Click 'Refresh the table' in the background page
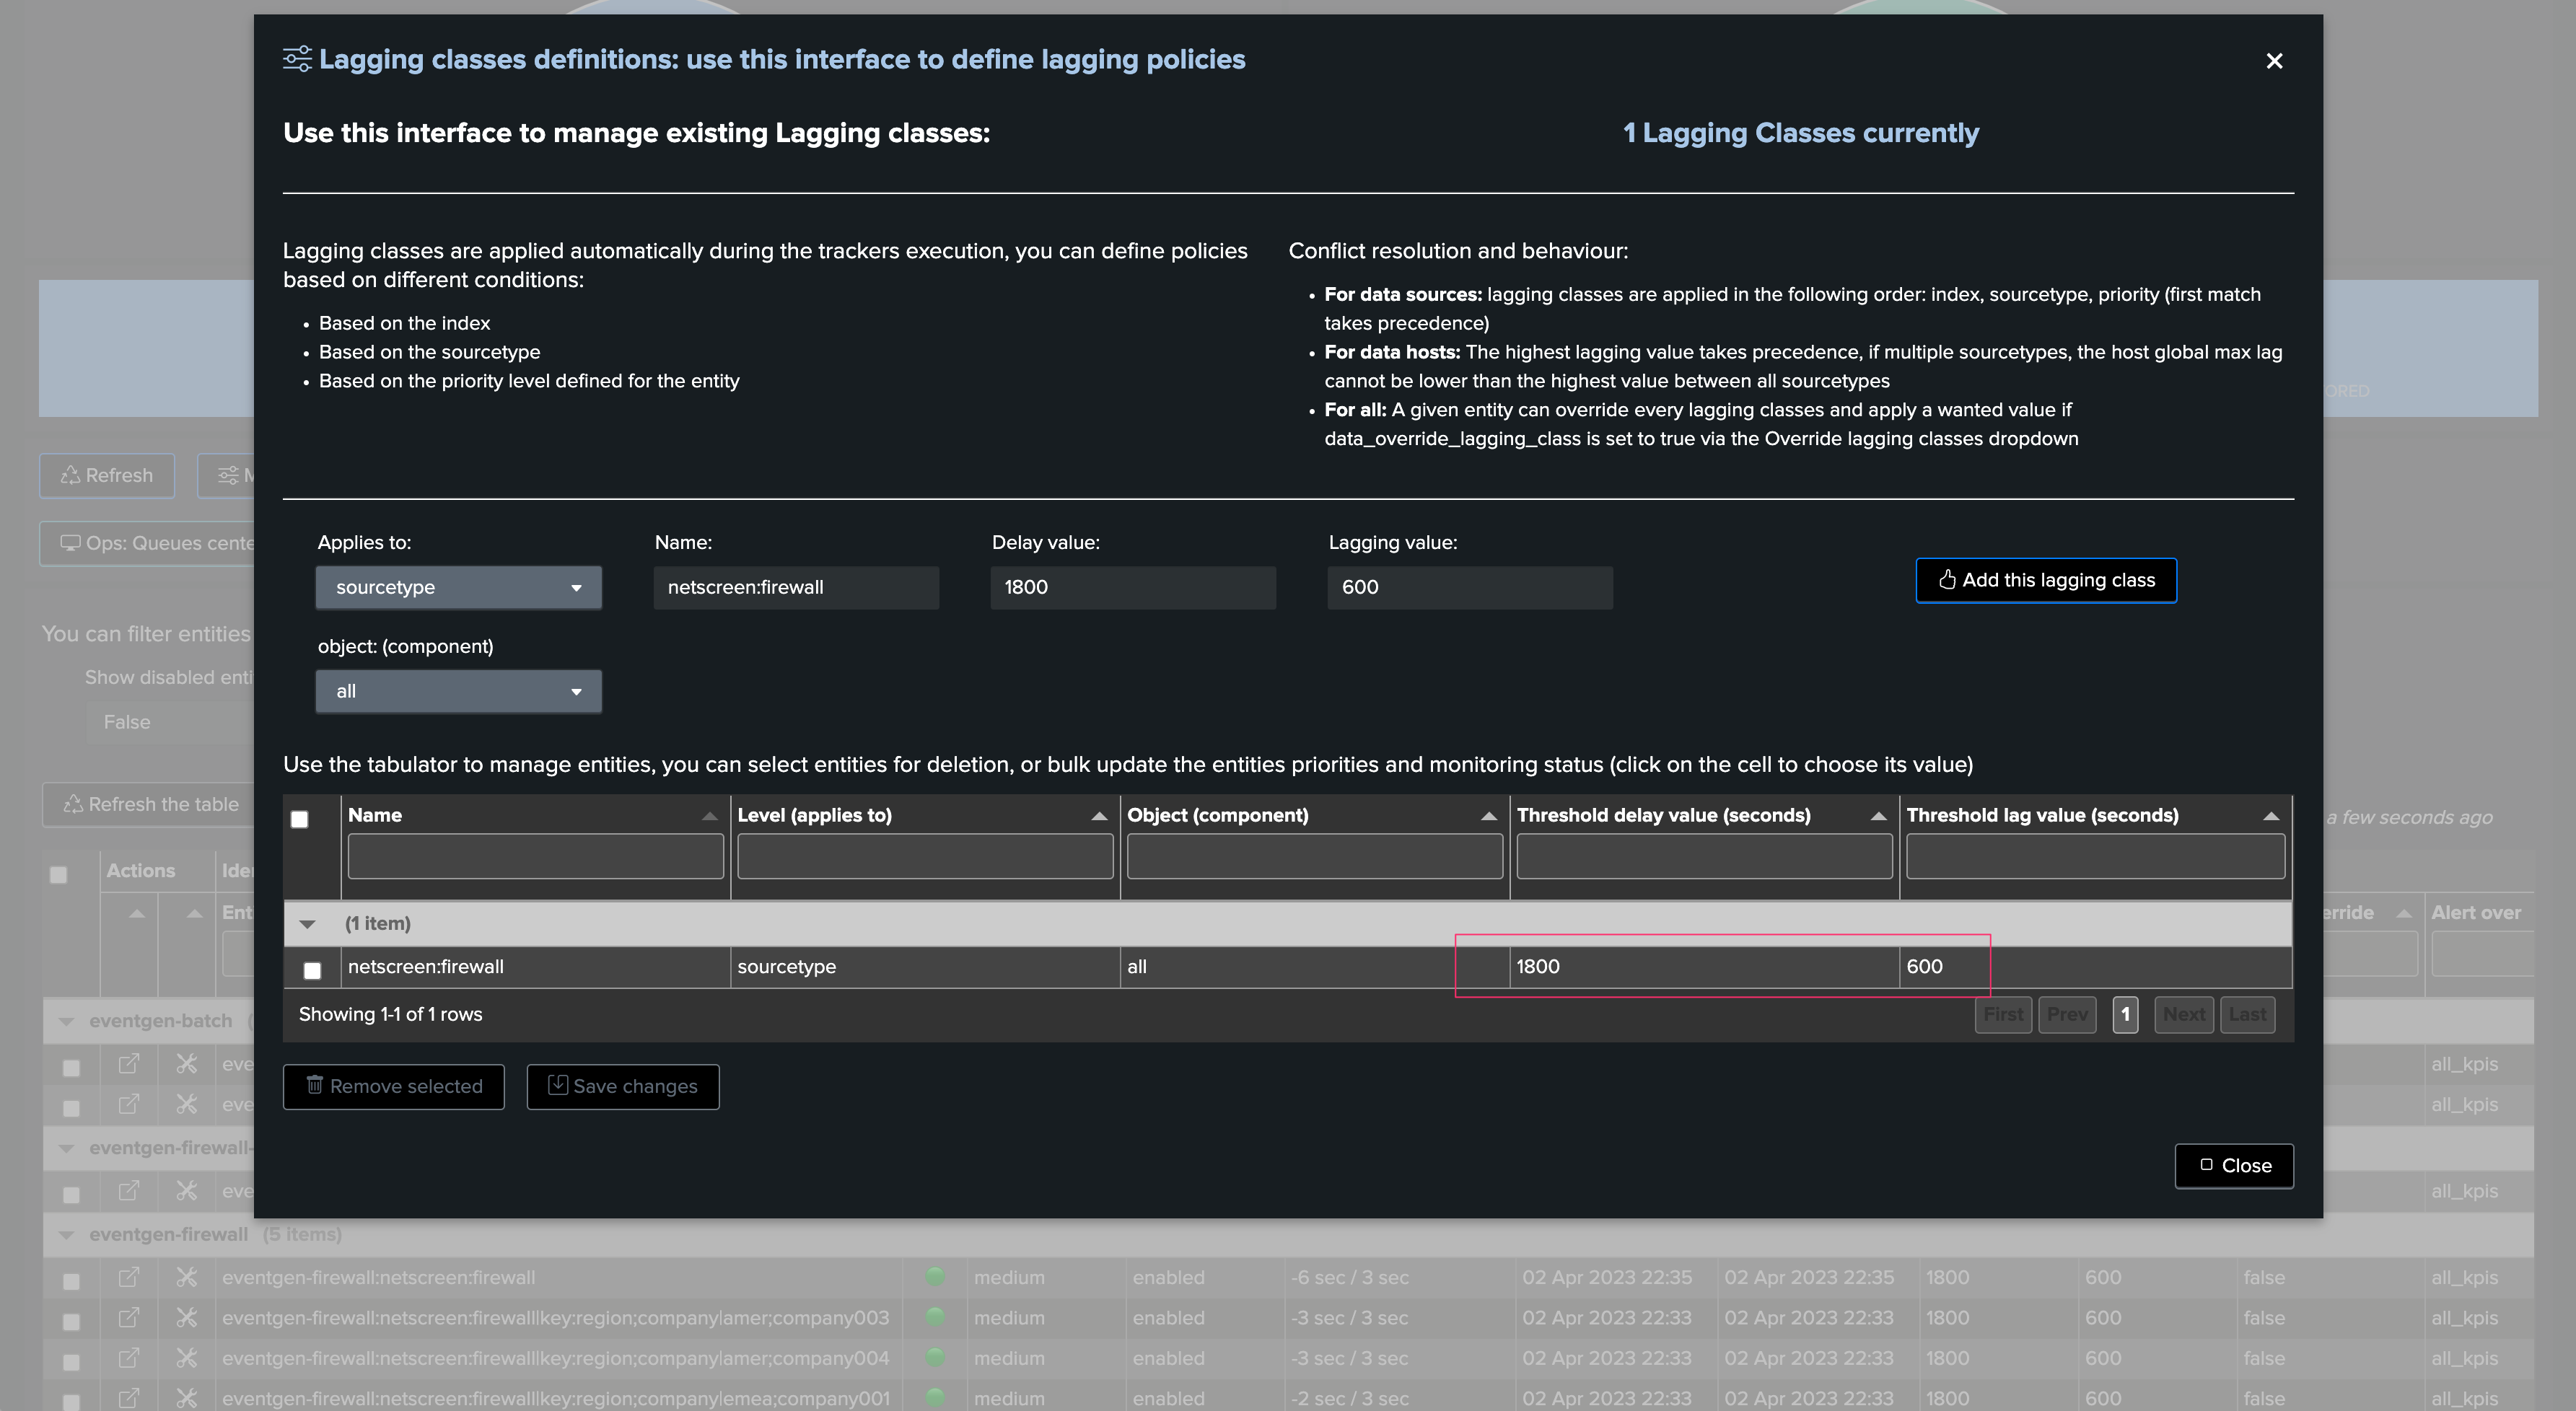The height and width of the screenshot is (1411, 2576). tap(149, 804)
